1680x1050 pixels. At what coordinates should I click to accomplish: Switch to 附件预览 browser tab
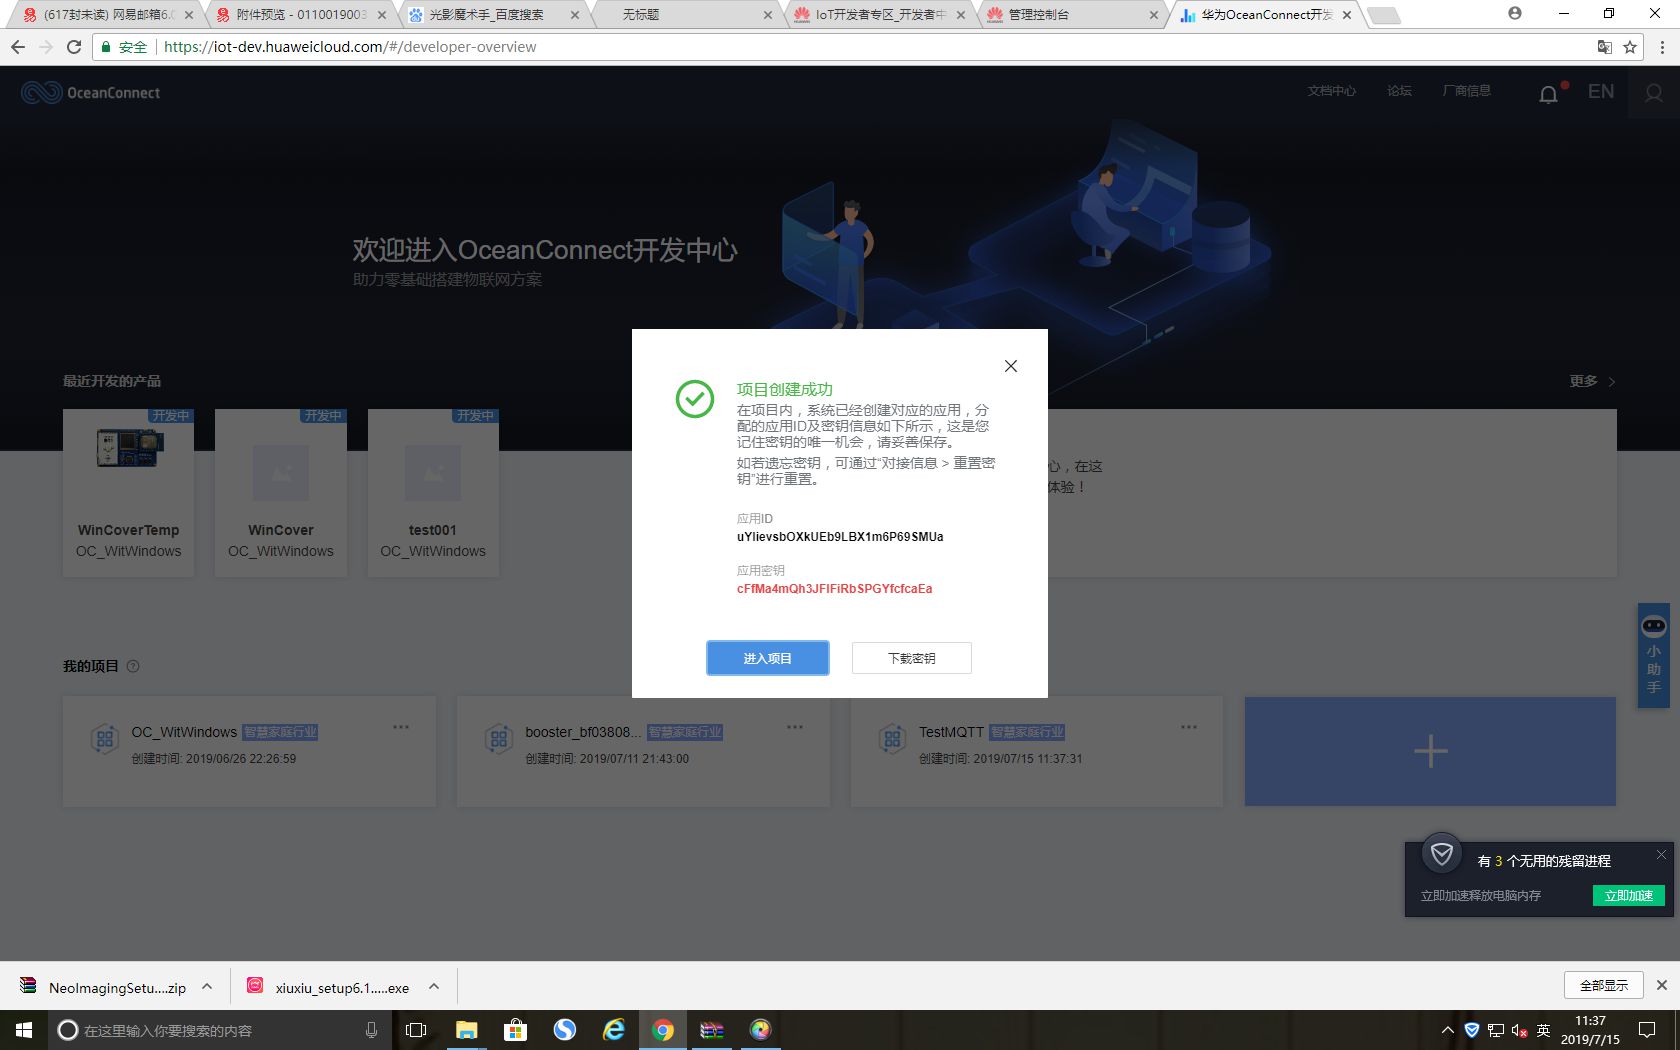tap(302, 15)
